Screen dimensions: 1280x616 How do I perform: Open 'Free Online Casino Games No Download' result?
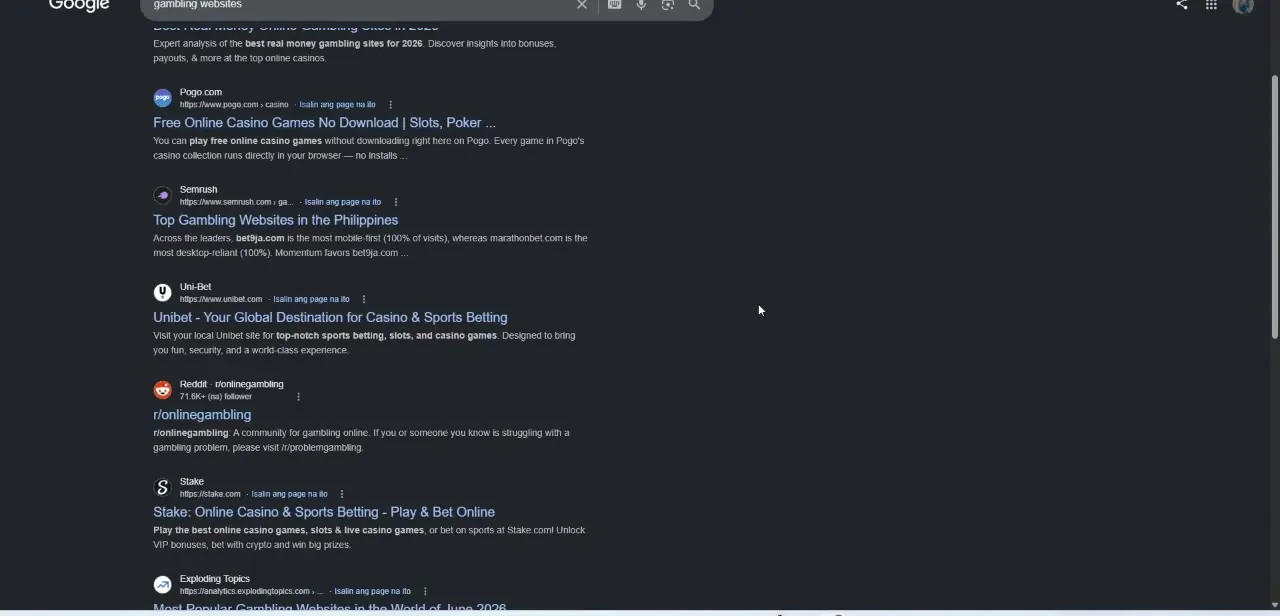pos(324,123)
